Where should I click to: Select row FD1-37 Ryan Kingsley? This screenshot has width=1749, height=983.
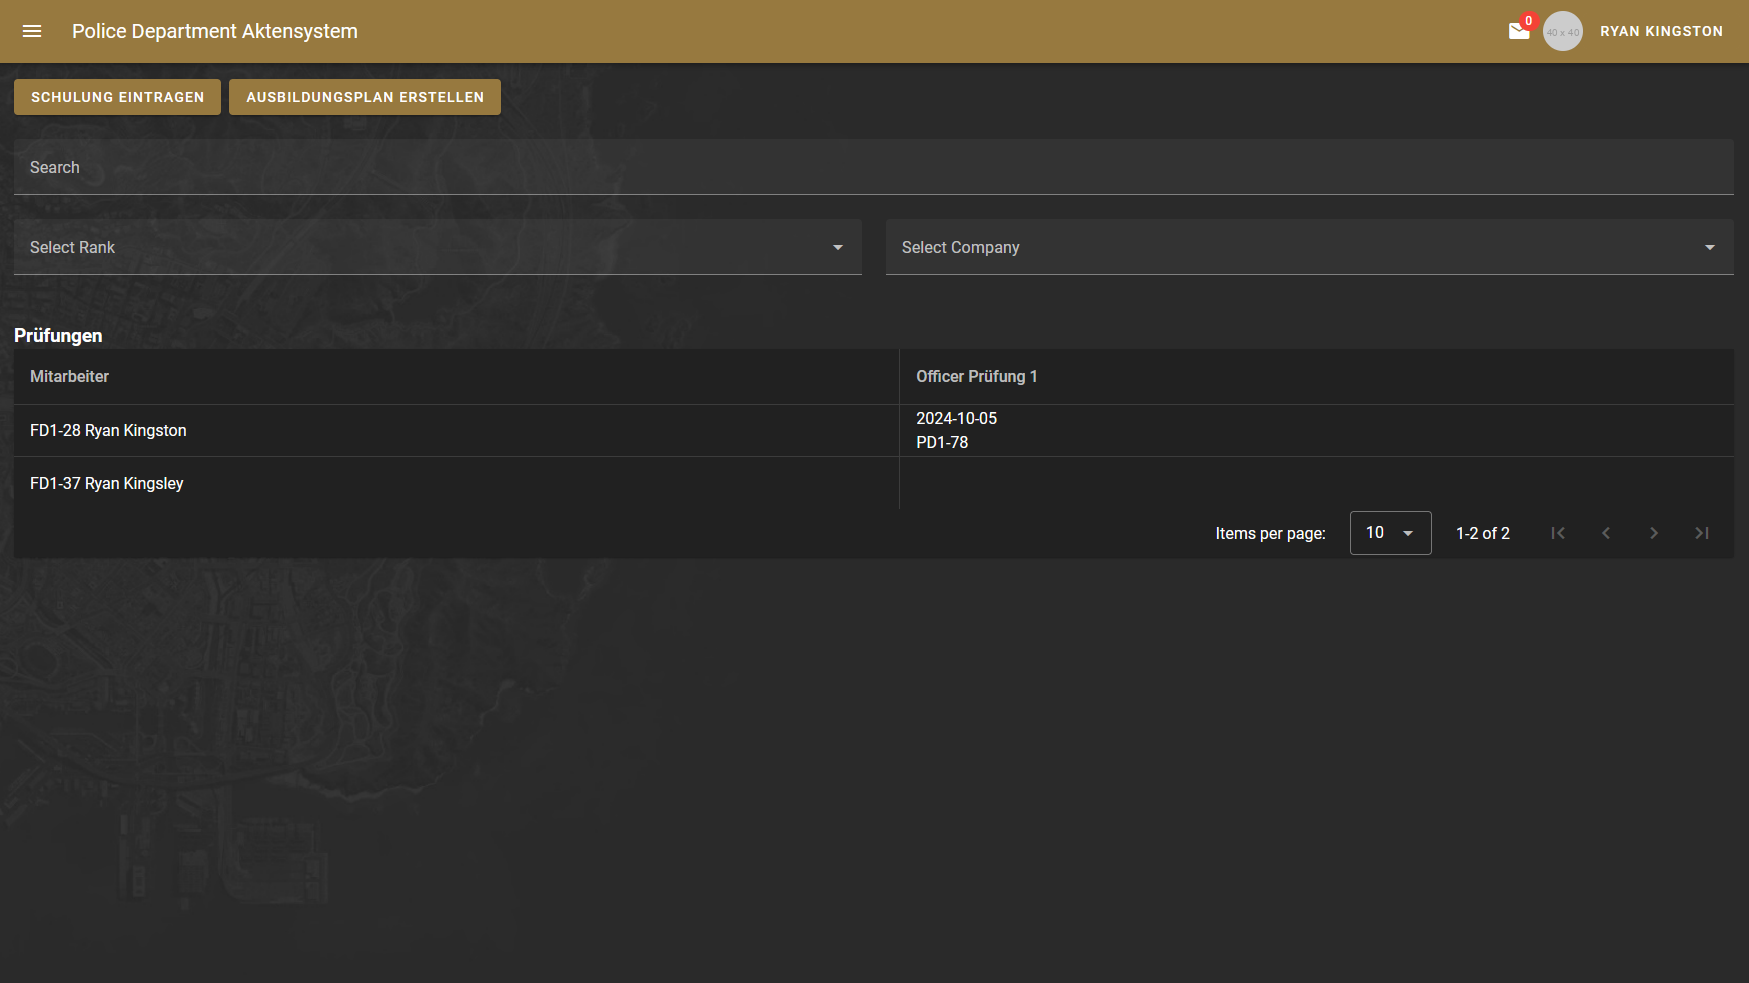click(874, 483)
